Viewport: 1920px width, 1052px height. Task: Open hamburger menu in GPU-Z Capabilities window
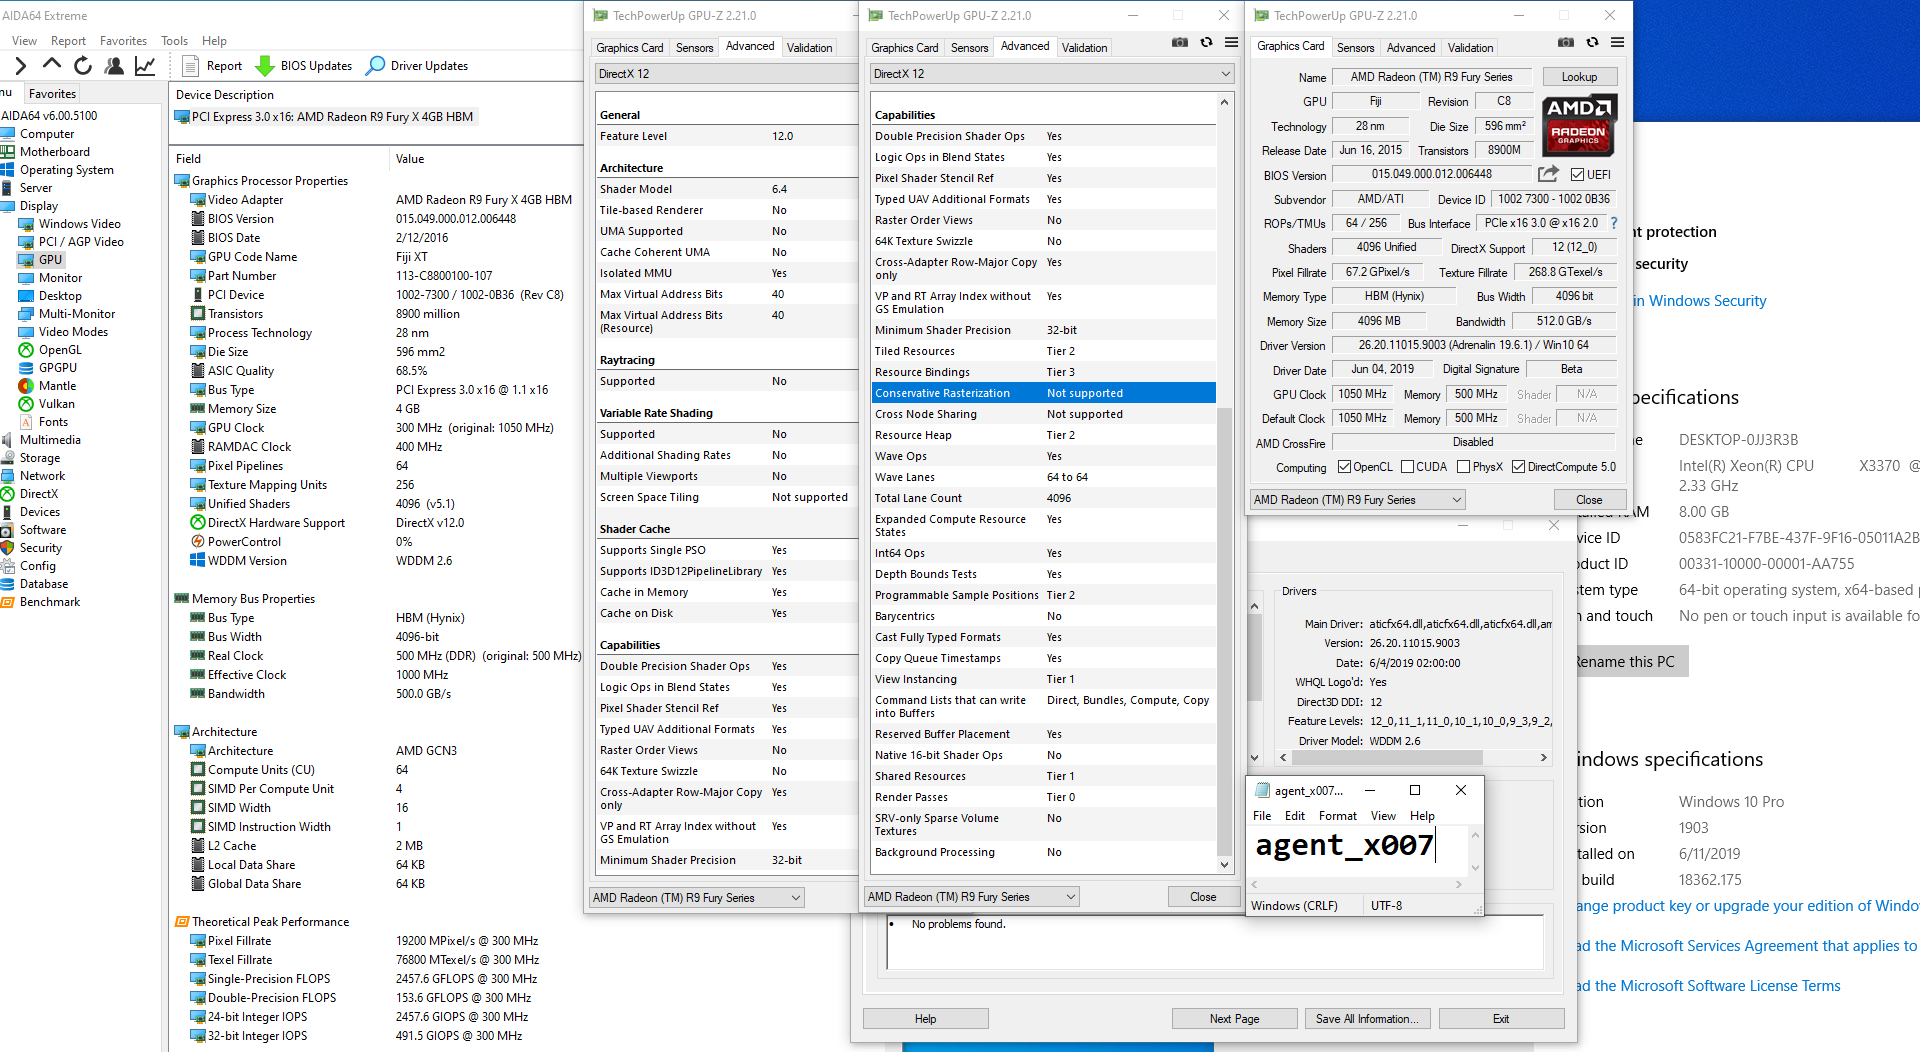[1231, 43]
